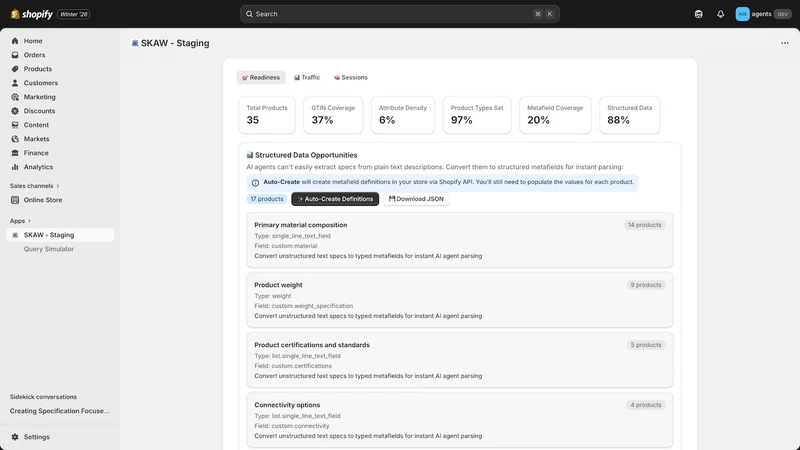
Task: Click Field: custom.connectivity text
Action: (x=292, y=426)
